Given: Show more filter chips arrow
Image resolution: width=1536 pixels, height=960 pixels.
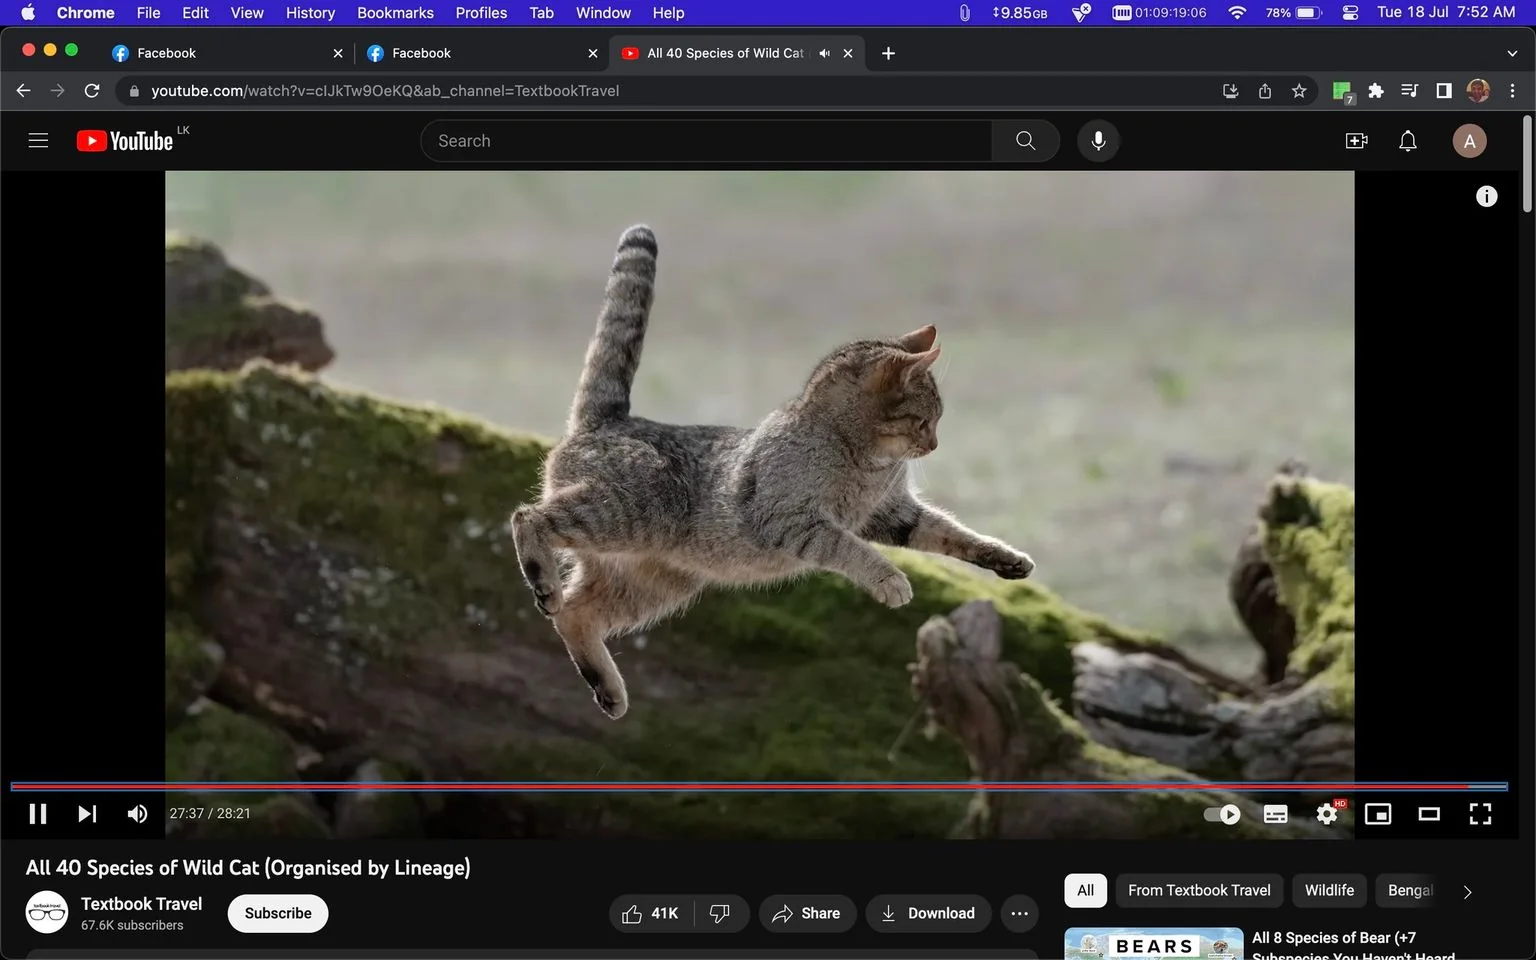Looking at the screenshot, I should [1467, 891].
